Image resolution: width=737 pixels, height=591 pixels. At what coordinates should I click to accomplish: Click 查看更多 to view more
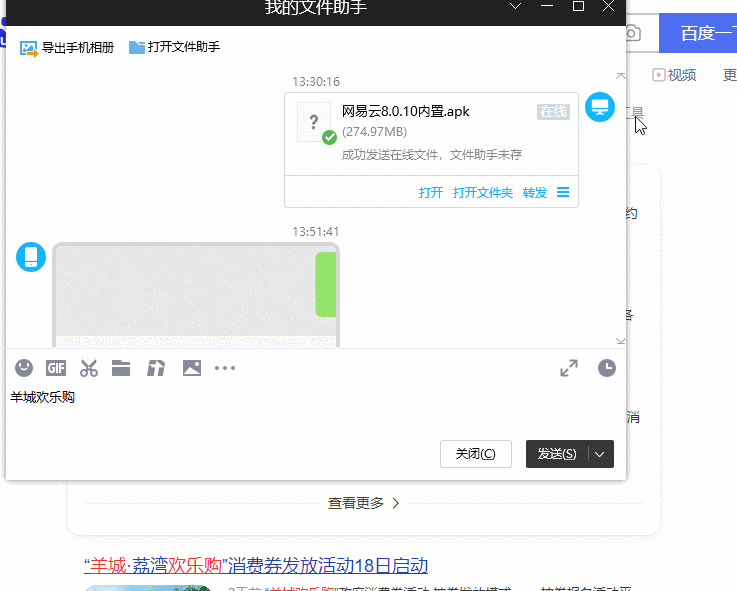[x=363, y=503]
